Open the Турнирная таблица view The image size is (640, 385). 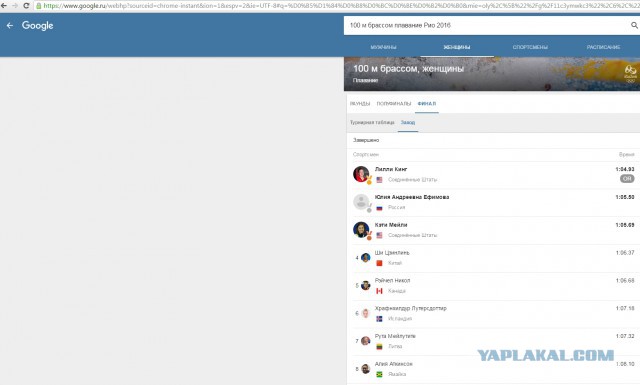click(x=372, y=122)
